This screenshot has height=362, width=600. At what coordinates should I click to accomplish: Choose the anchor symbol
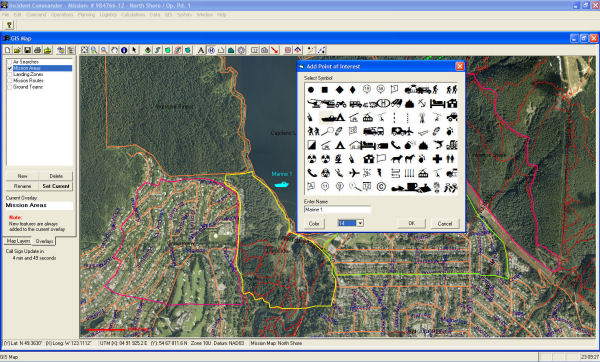point(422,103)
